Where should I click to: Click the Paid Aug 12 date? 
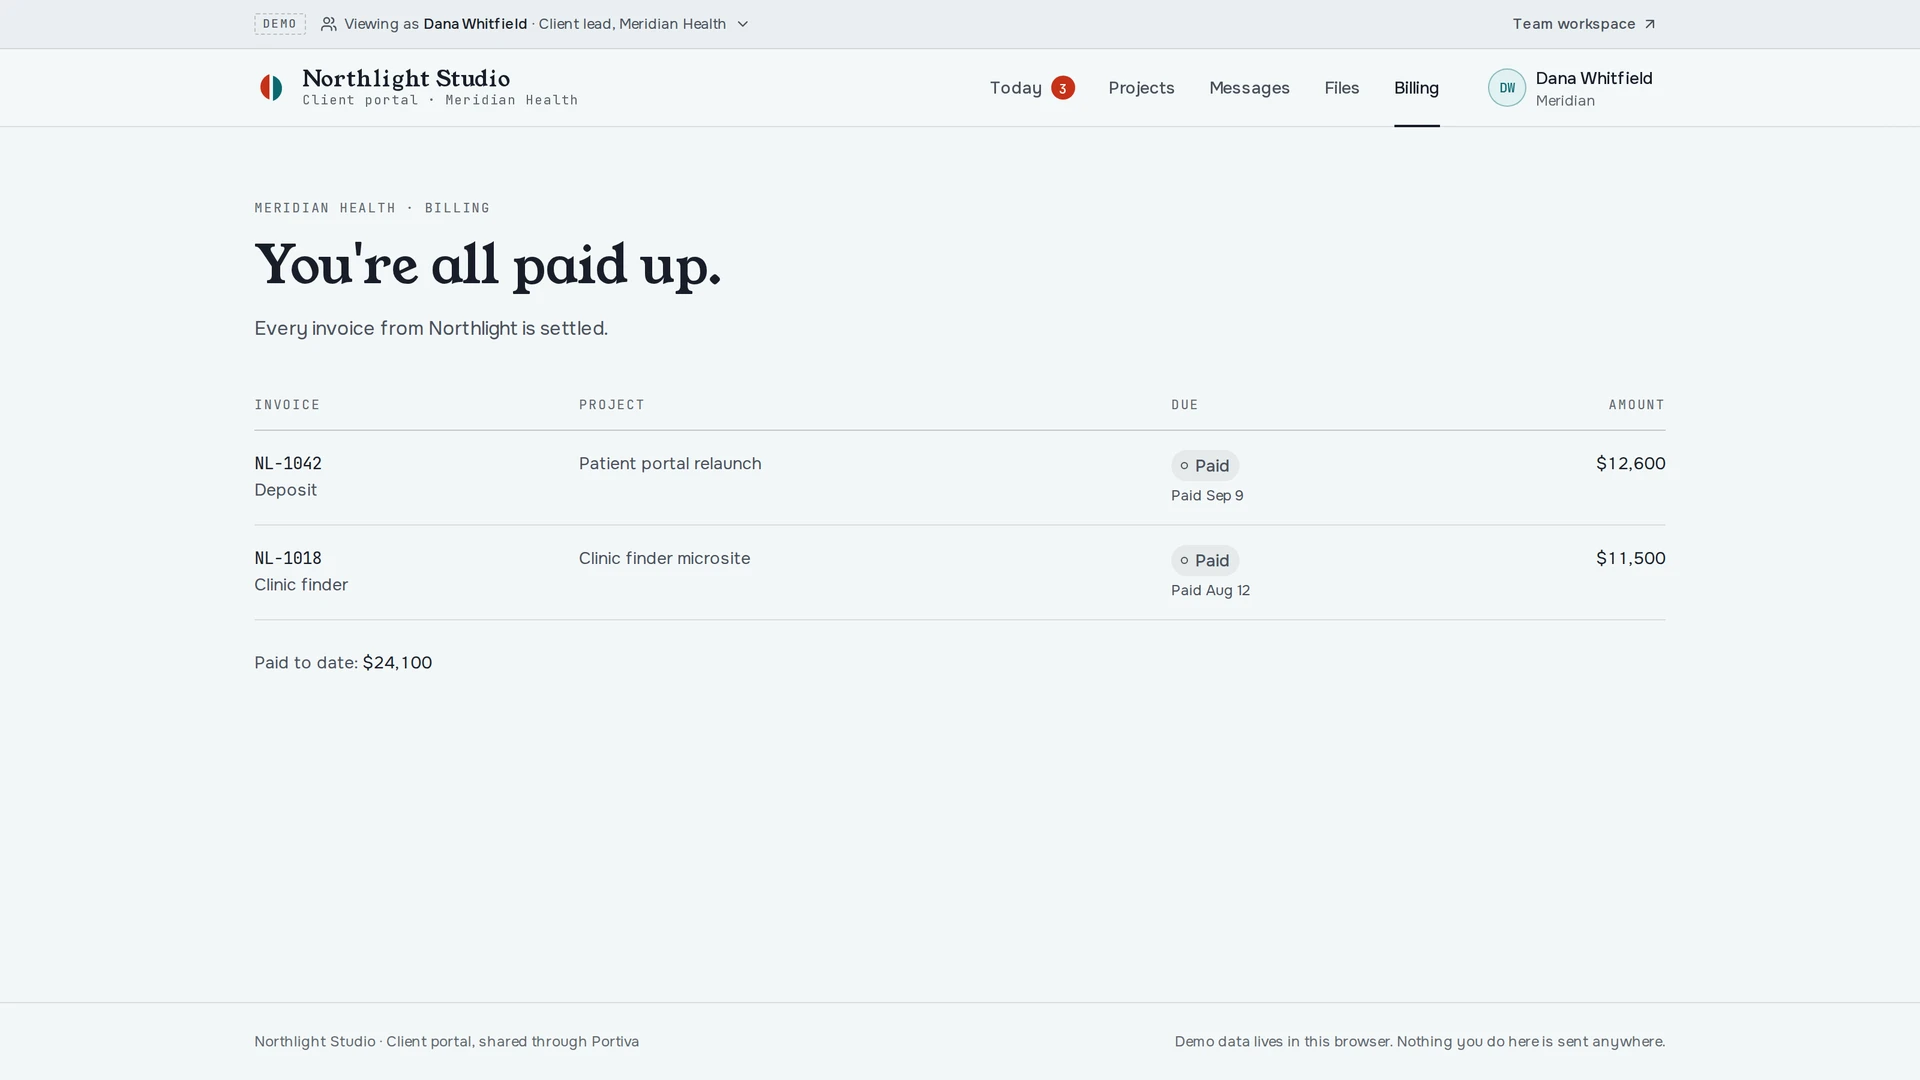coord(1210,591)
